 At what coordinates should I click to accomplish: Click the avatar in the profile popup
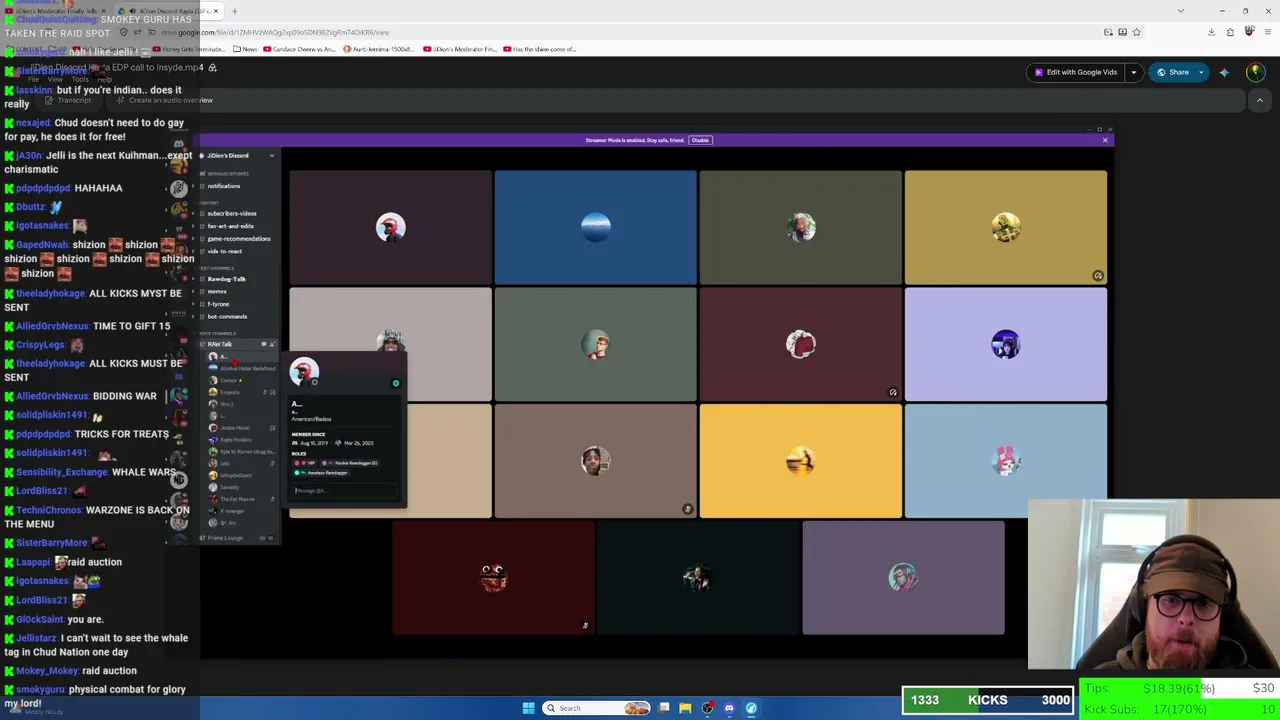point(304,372)
